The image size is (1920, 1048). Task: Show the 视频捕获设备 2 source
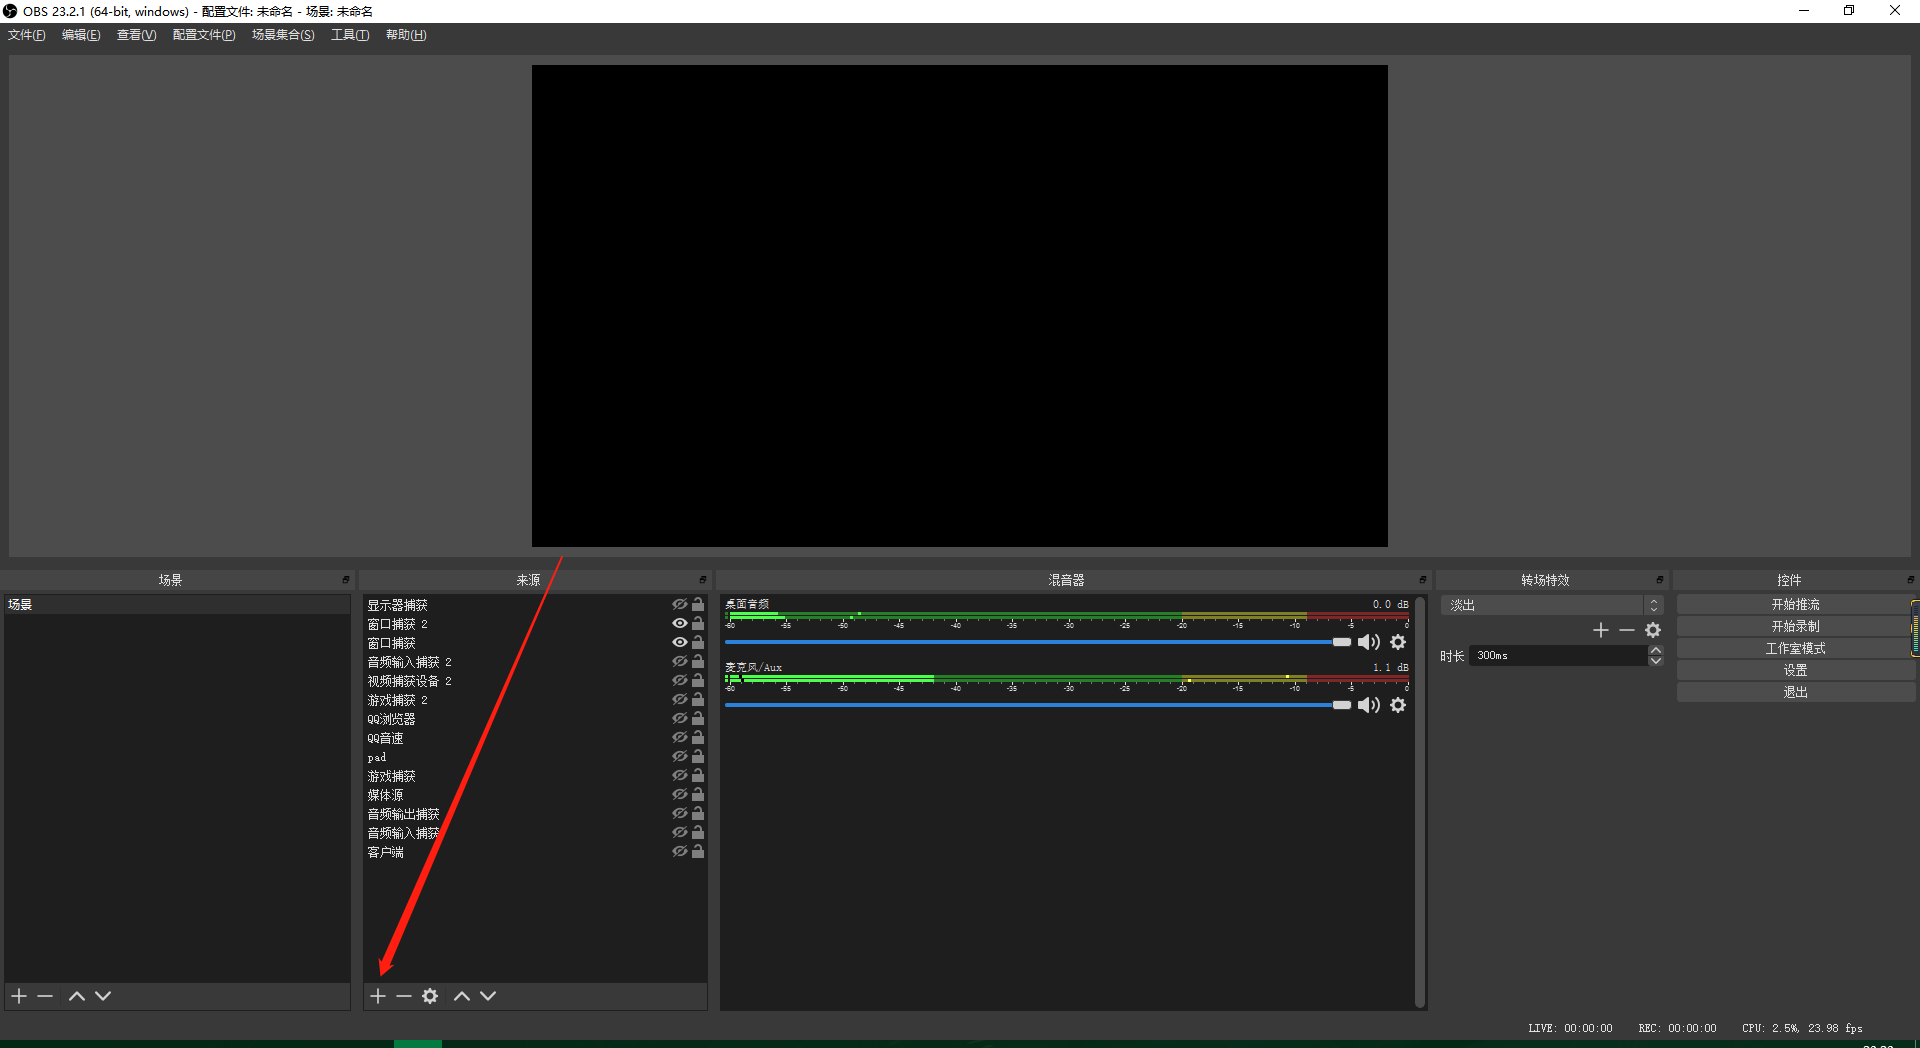680,681
